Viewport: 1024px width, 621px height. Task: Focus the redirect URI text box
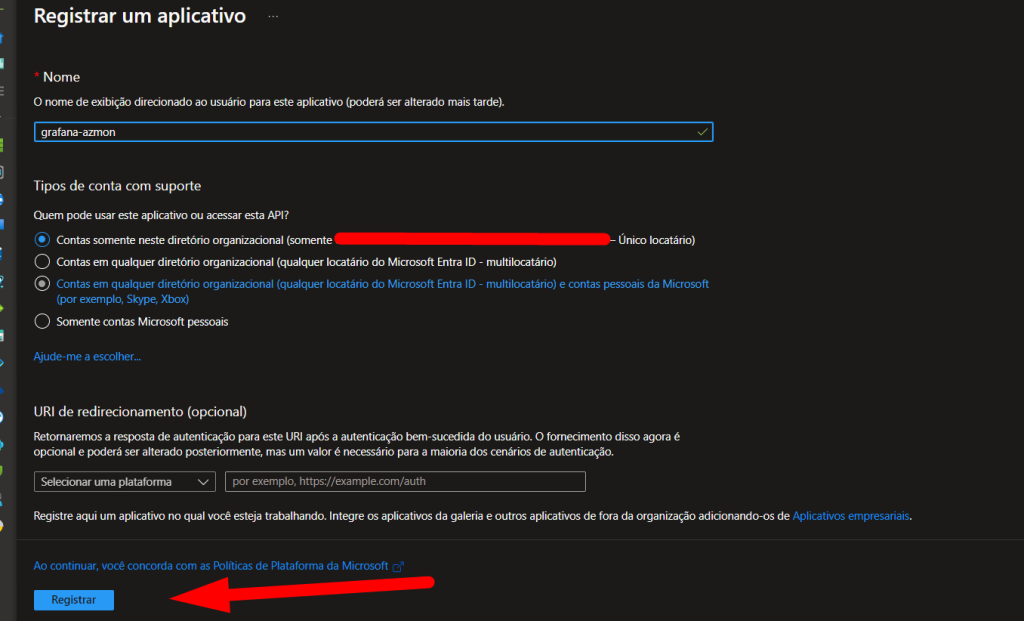[405, 482]
